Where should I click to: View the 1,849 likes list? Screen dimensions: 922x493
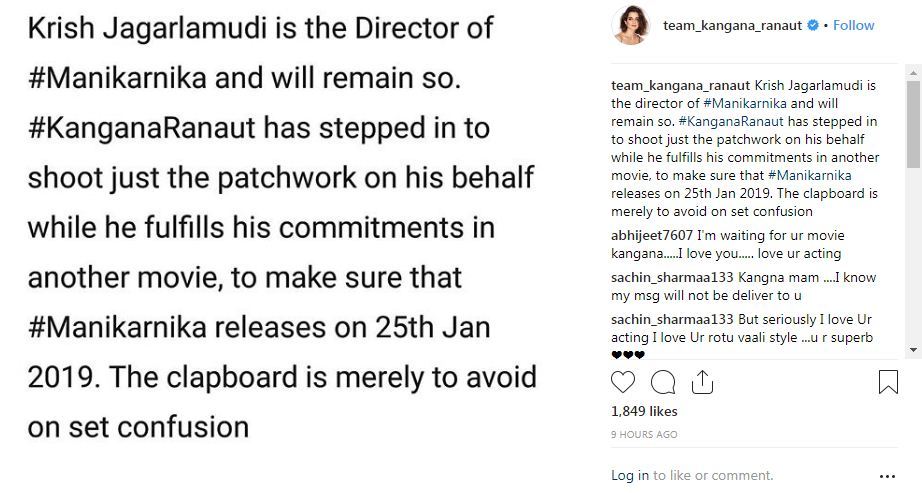click(x=644, y=411)
